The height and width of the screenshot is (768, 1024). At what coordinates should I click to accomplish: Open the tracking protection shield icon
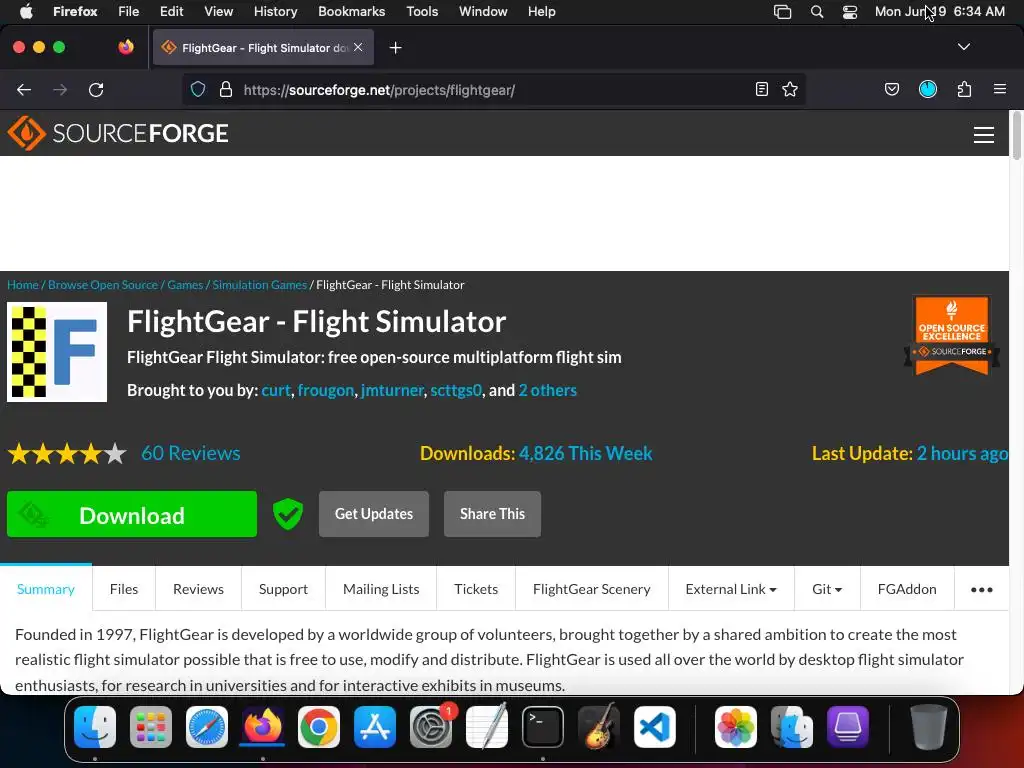pyautogui.click(x=198, y=89)
